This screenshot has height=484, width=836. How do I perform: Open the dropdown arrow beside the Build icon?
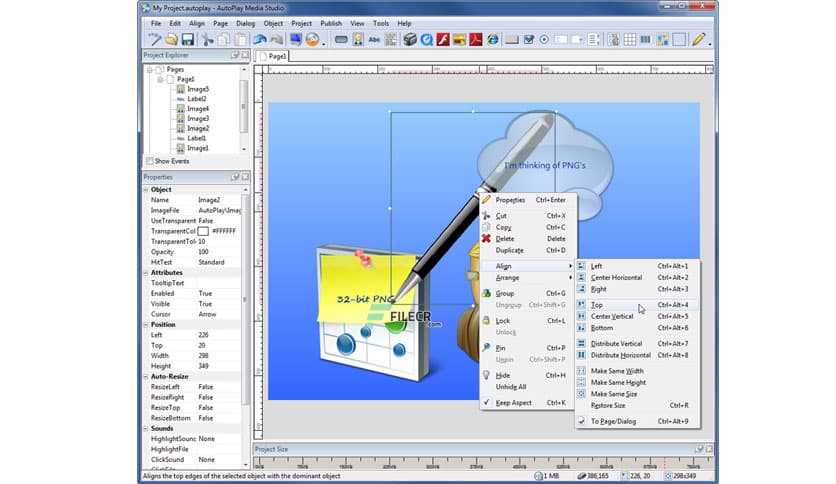323,43
